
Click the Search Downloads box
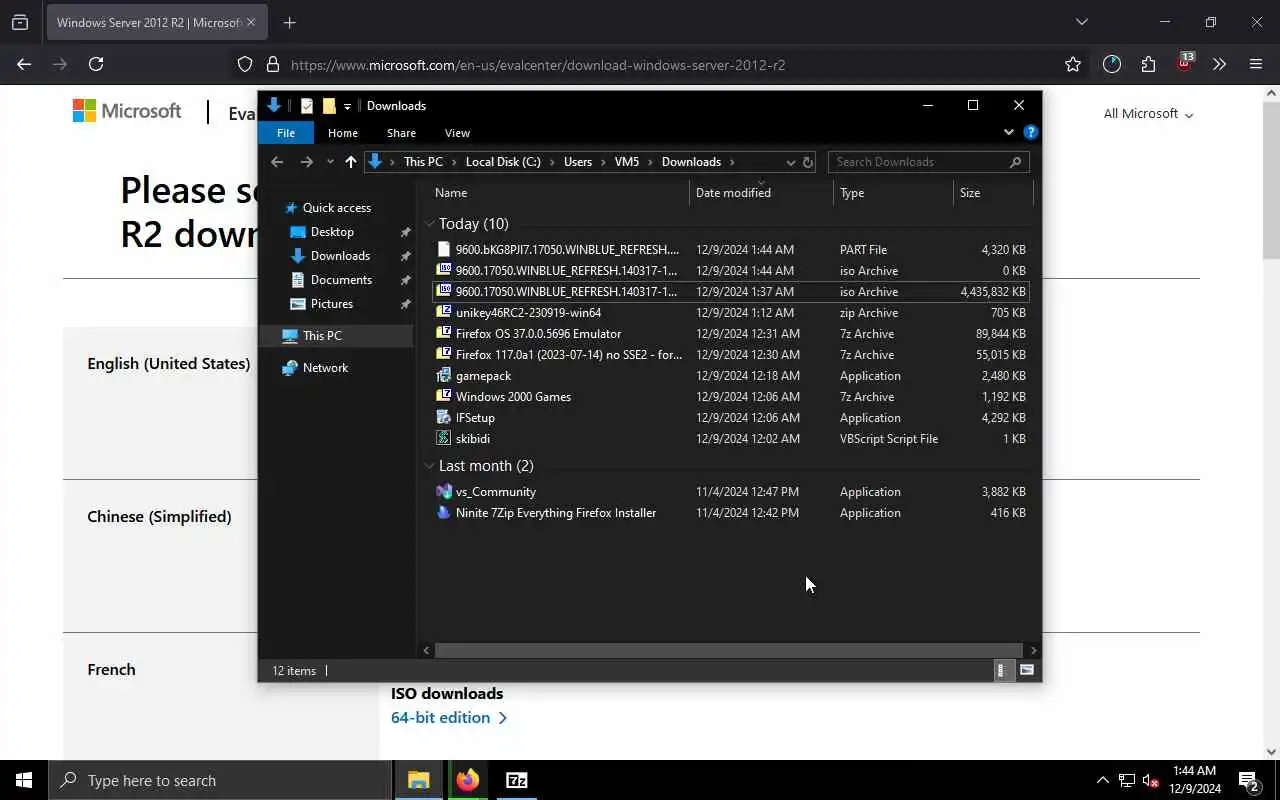pyautogui.click(x=928, y=162)
